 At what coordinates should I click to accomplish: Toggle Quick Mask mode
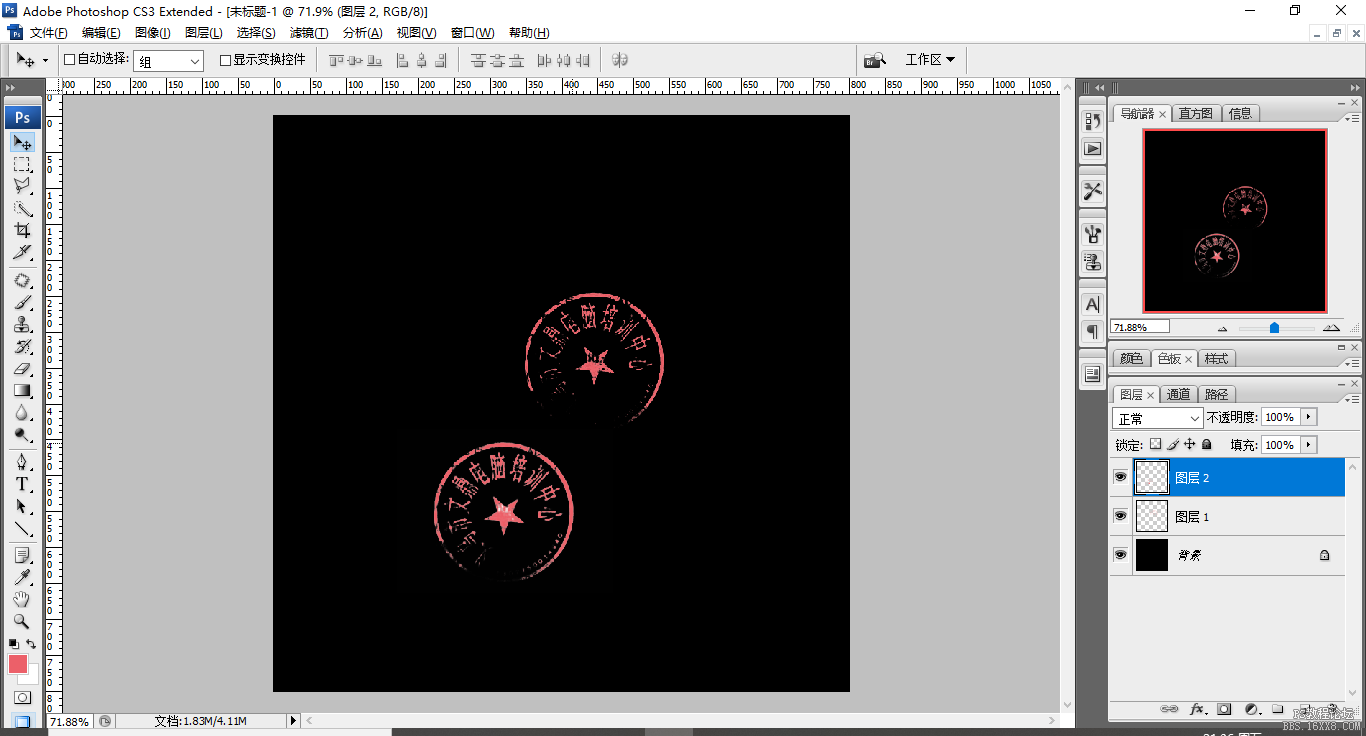coord(22,697)
